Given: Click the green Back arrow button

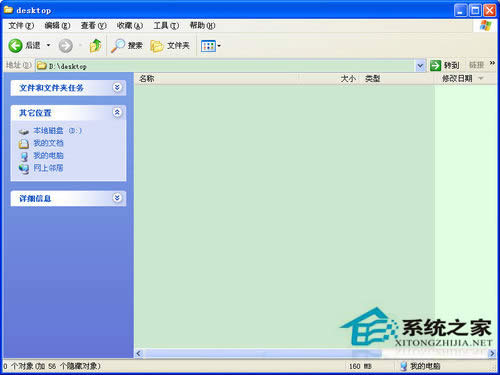Looking at the screenshot, I should pos(15,45).
